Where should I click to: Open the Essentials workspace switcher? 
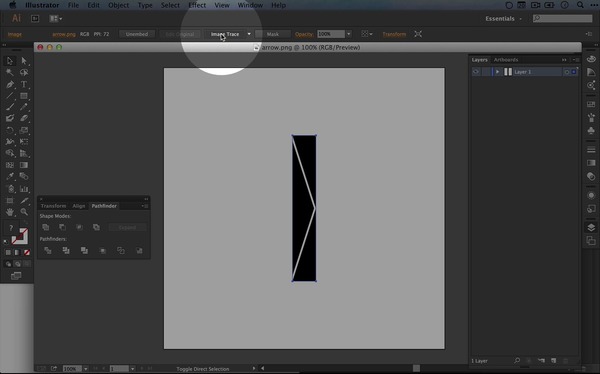(503, 18)
